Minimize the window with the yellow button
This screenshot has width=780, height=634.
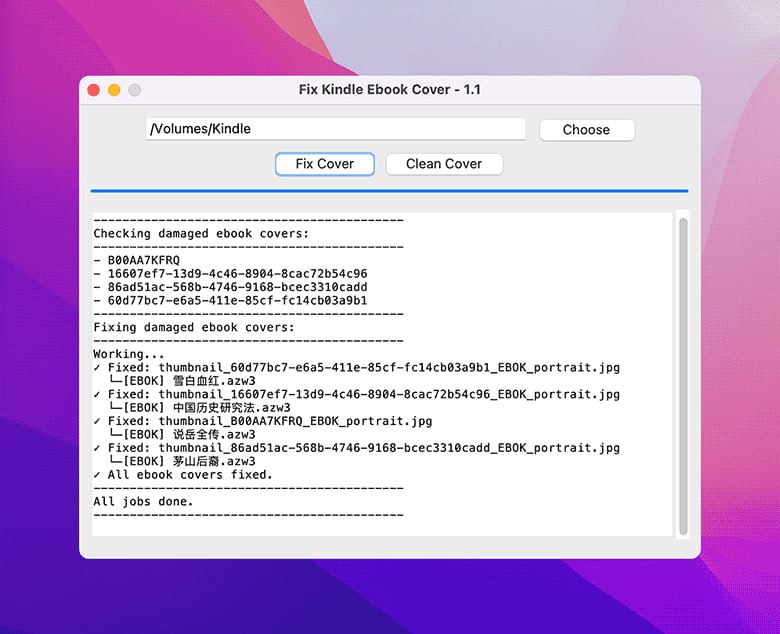coord(114,90)
